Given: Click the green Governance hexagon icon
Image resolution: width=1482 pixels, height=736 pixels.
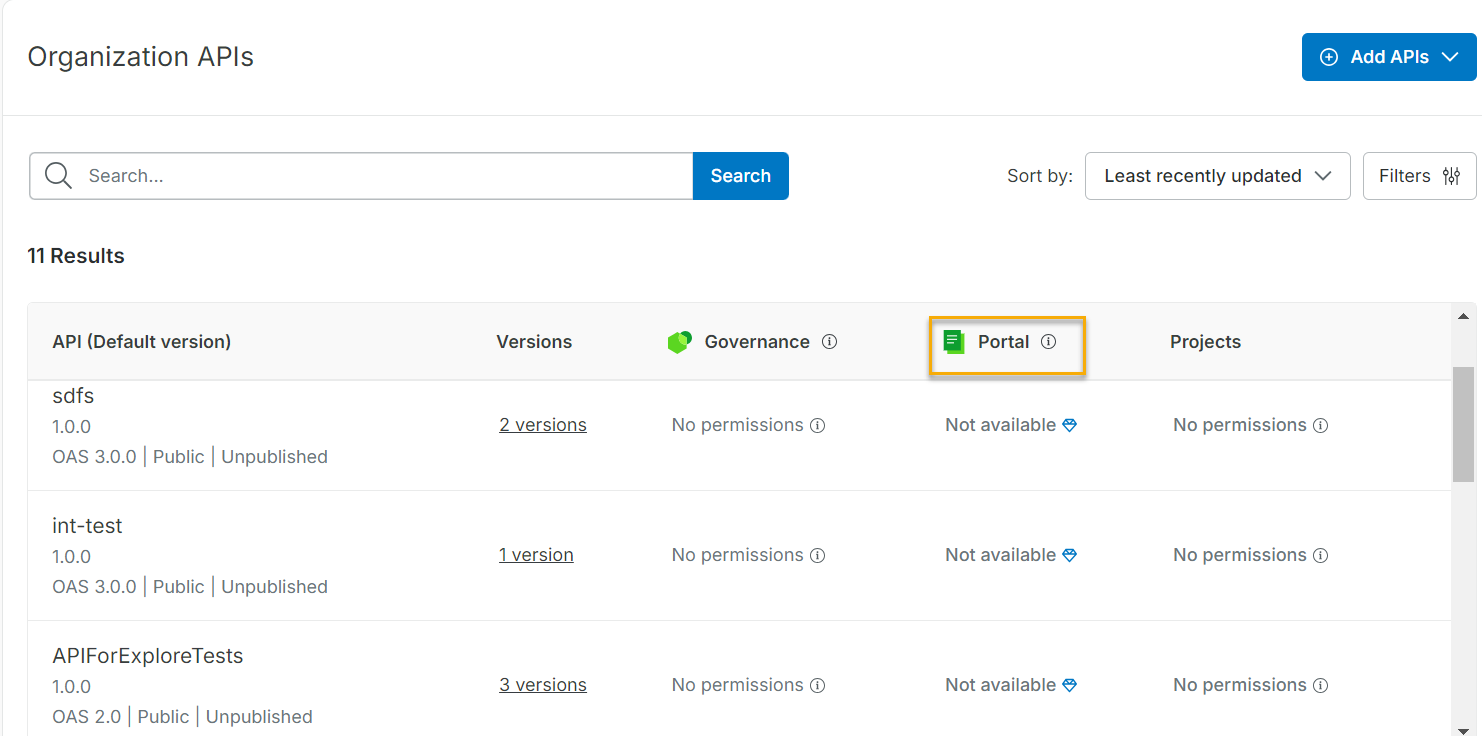Looking at the screenshot, I should click(x=679, y=341).
